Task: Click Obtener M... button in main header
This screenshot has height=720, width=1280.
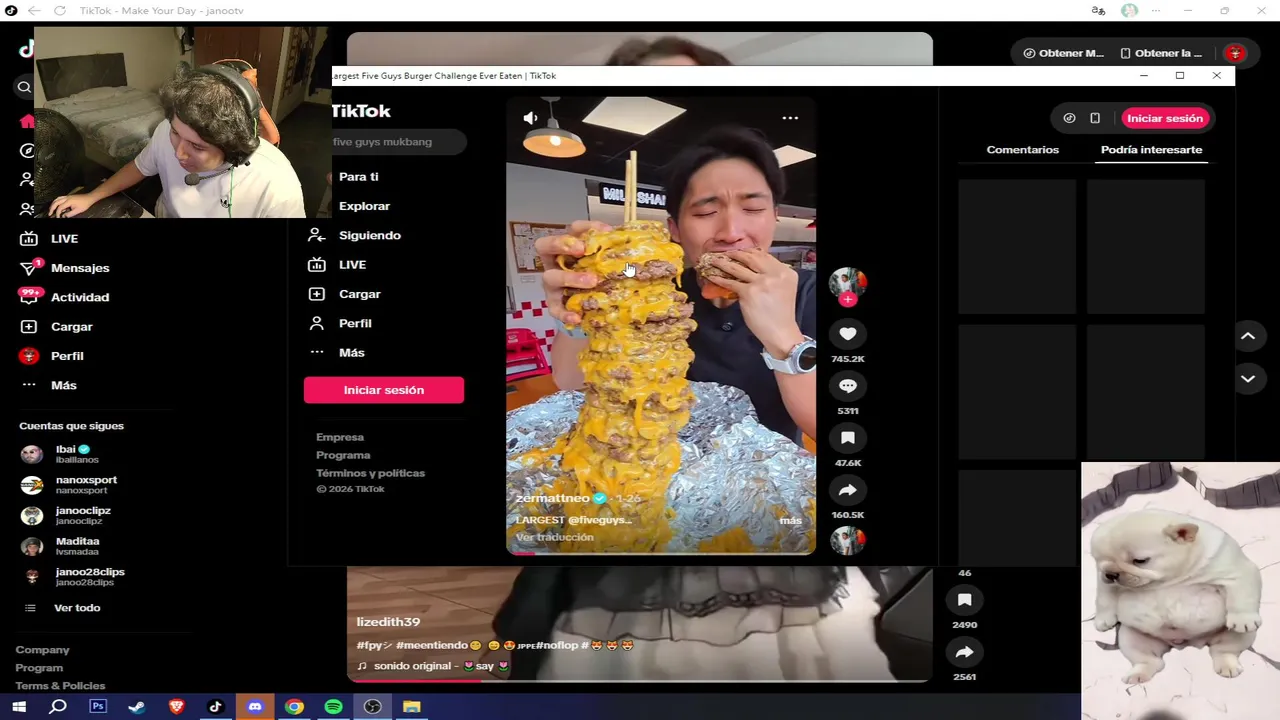Action: (x=1063, y=53)
